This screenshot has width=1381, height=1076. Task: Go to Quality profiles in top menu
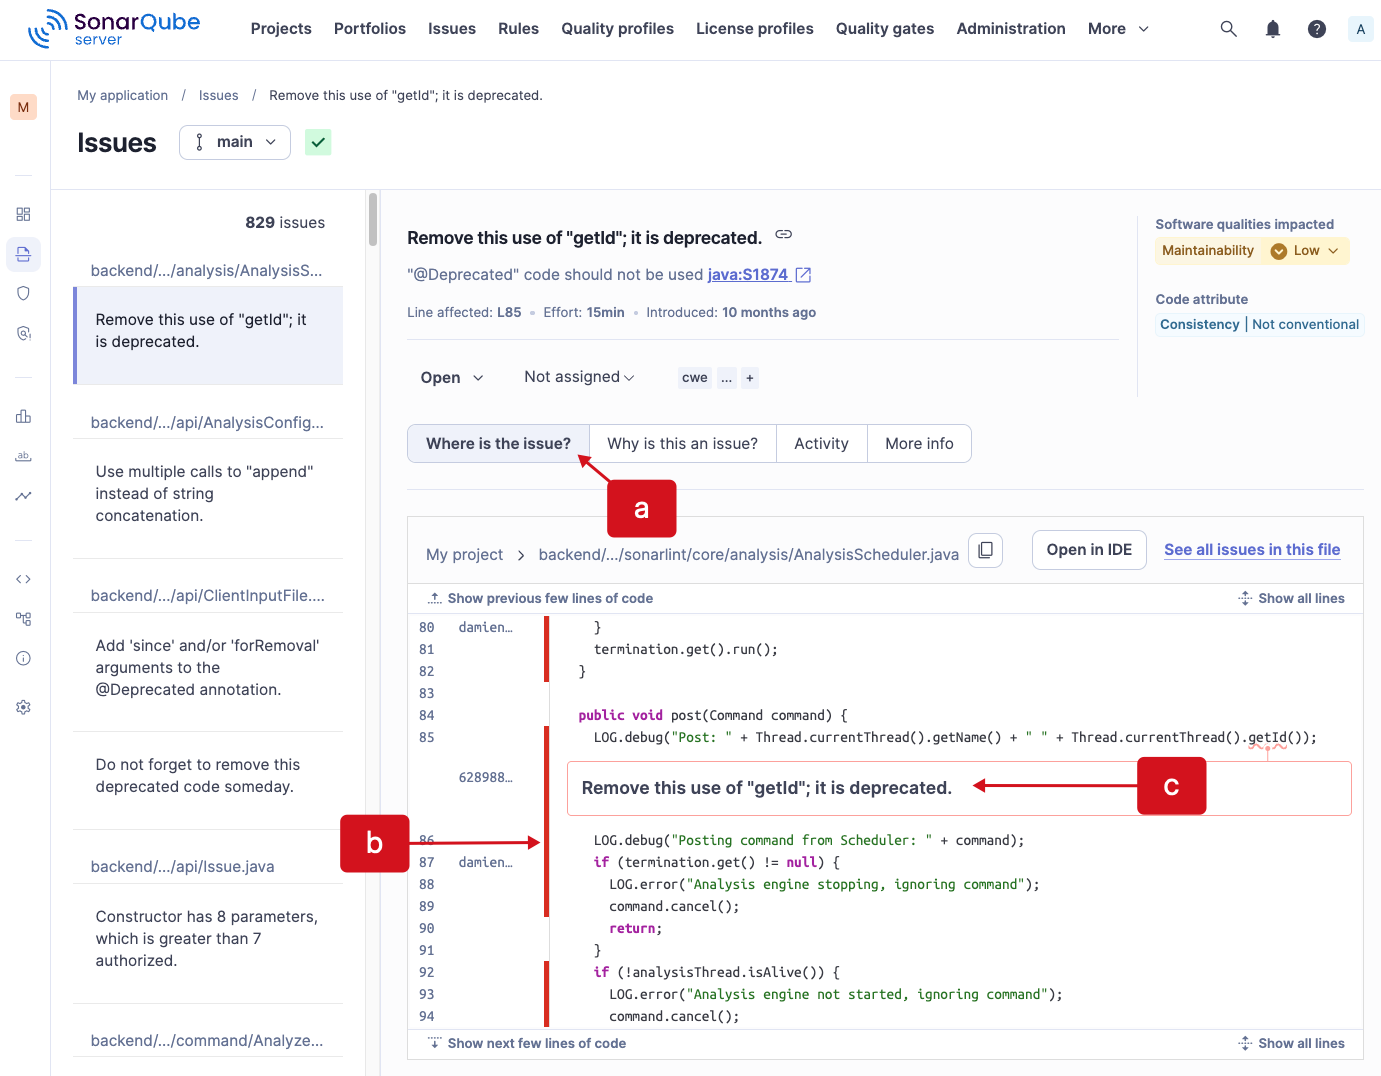tap(617, 29)
